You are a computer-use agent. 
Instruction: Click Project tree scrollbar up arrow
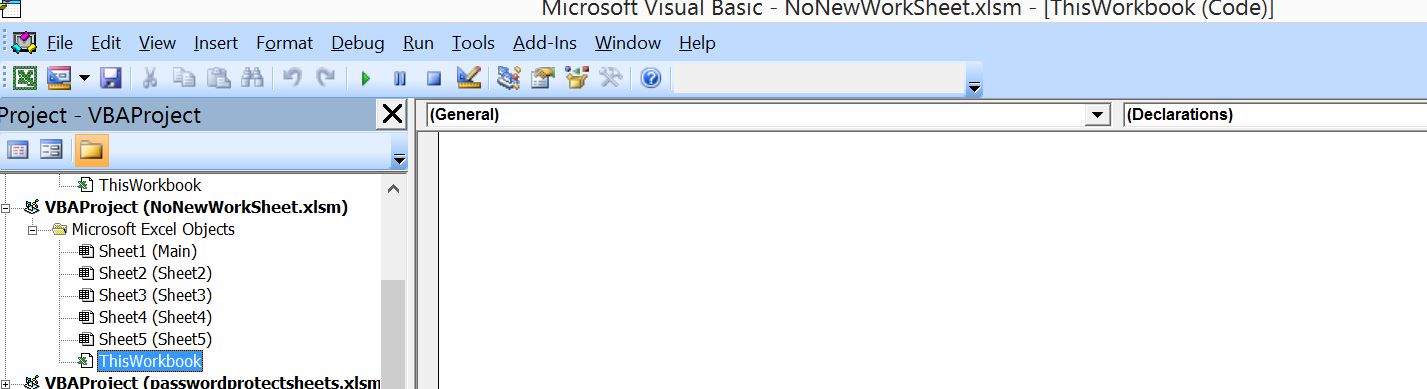[392, 188]
